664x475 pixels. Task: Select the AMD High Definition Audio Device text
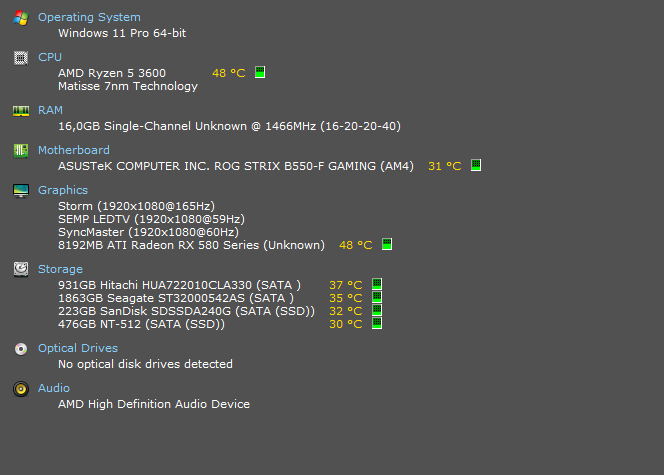pos(154,404)
